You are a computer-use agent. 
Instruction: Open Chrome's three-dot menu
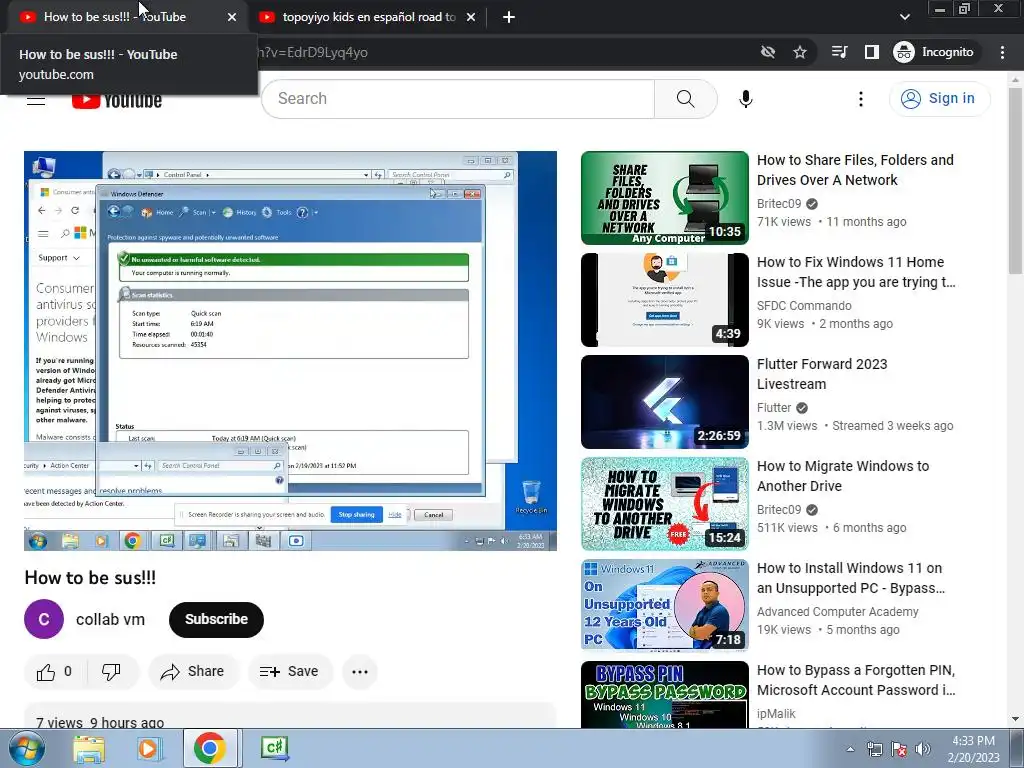click(1002, 52)
